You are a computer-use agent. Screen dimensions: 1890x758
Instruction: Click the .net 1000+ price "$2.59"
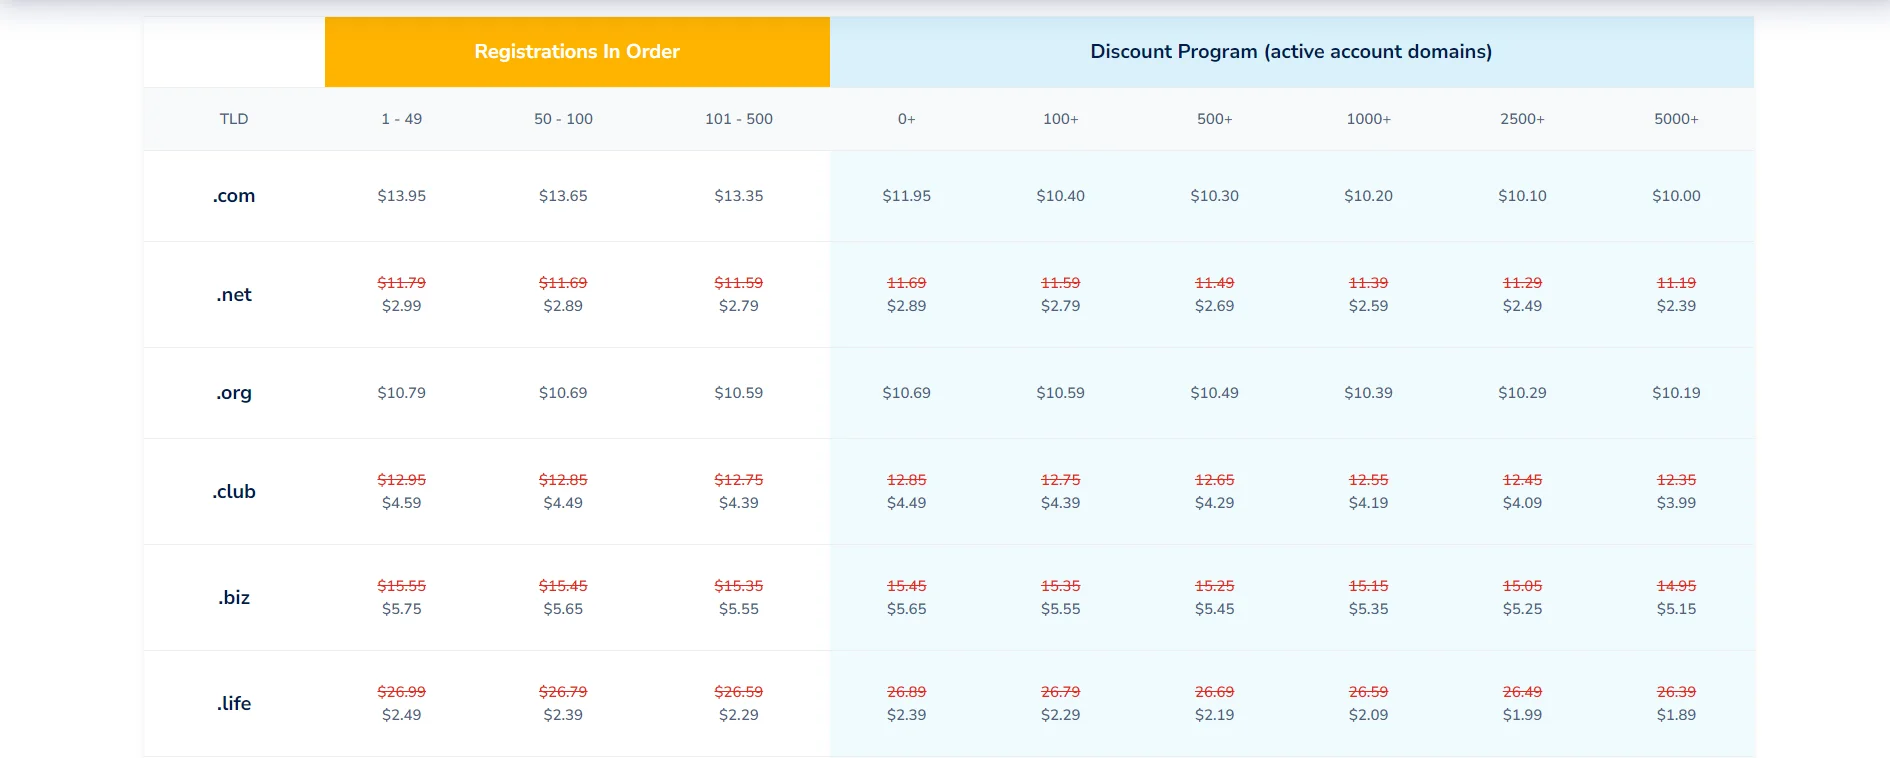[x=1369, y=306]
